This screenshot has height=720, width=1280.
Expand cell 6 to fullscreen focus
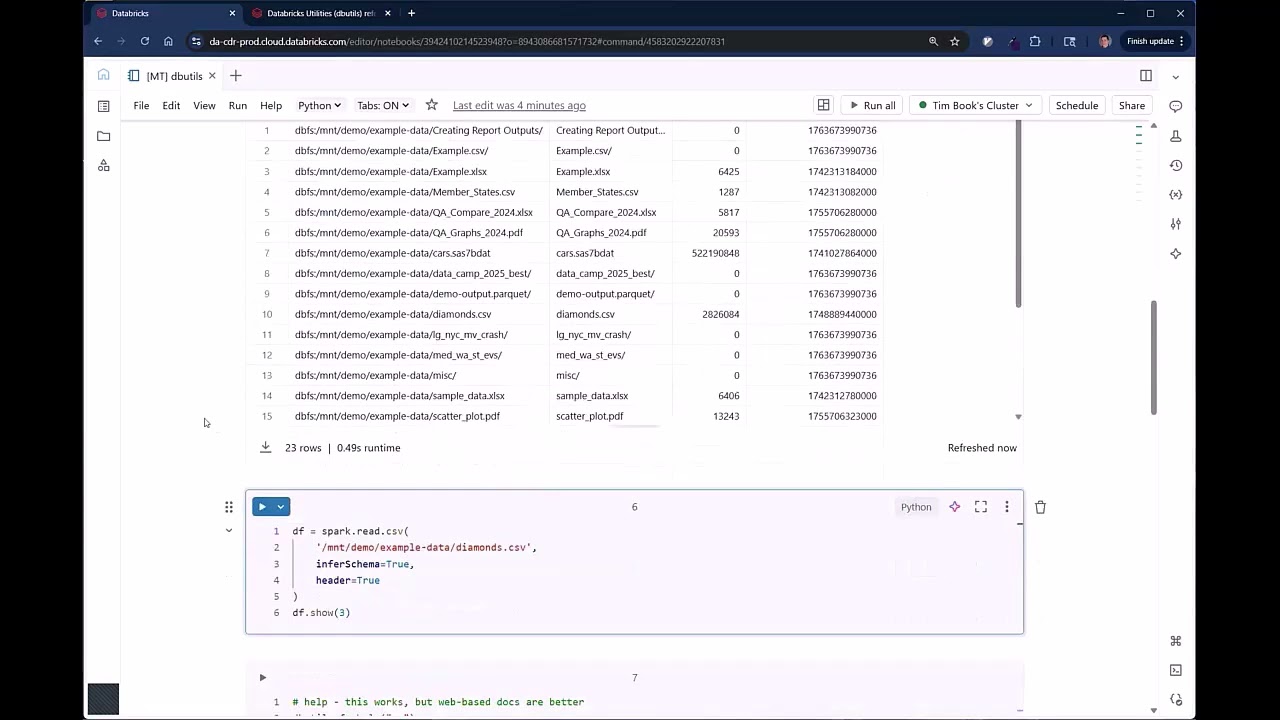pyautogui.click(x=981, y=507)
